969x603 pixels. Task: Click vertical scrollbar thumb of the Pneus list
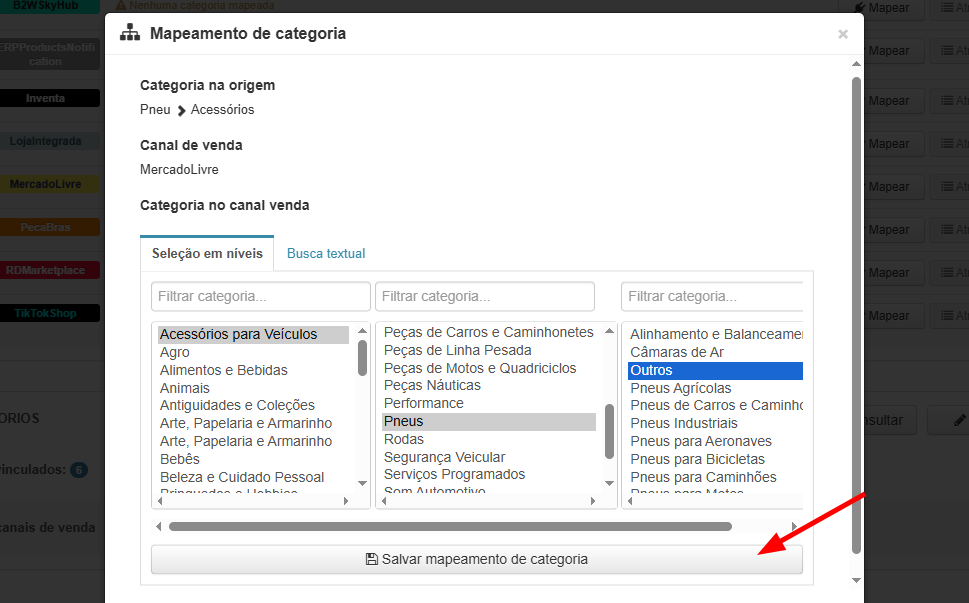click(609, 431)
